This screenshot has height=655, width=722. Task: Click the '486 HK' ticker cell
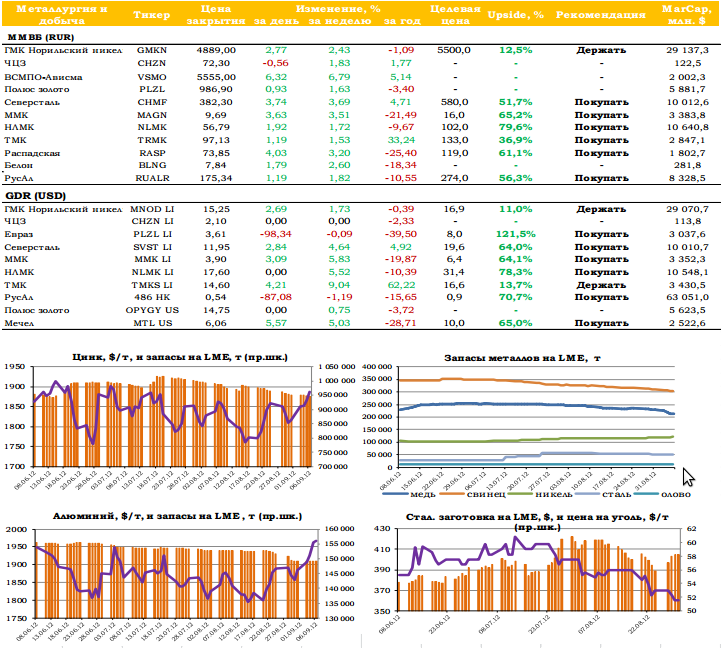[152, 297]
